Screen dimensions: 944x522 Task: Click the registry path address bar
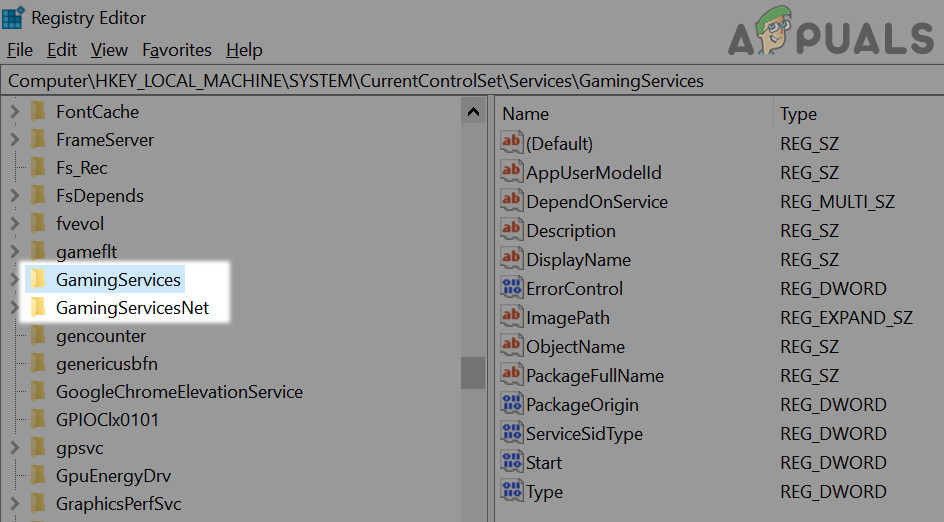[472, 81]
